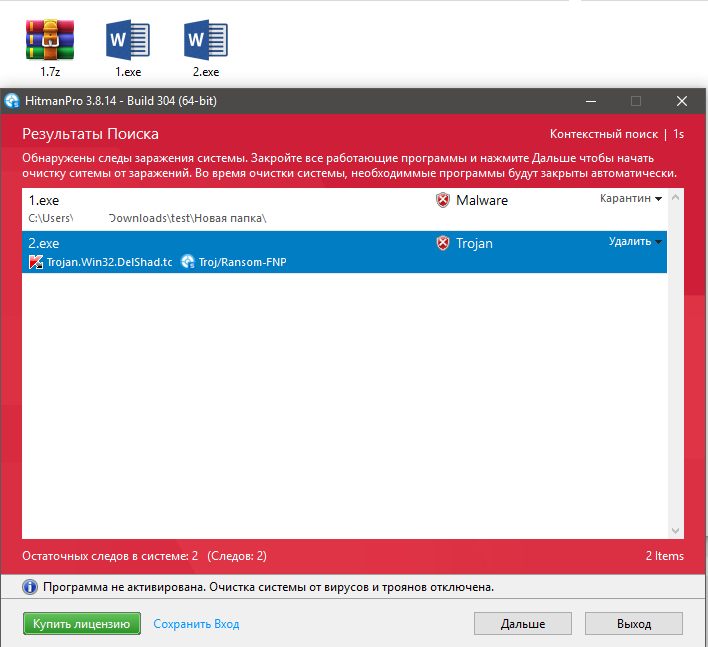Screen dimensions: 708x647
Task: Open the Карантин action dropdown for 1.exe
Action: pyautogui.click(x=631, y=198)
